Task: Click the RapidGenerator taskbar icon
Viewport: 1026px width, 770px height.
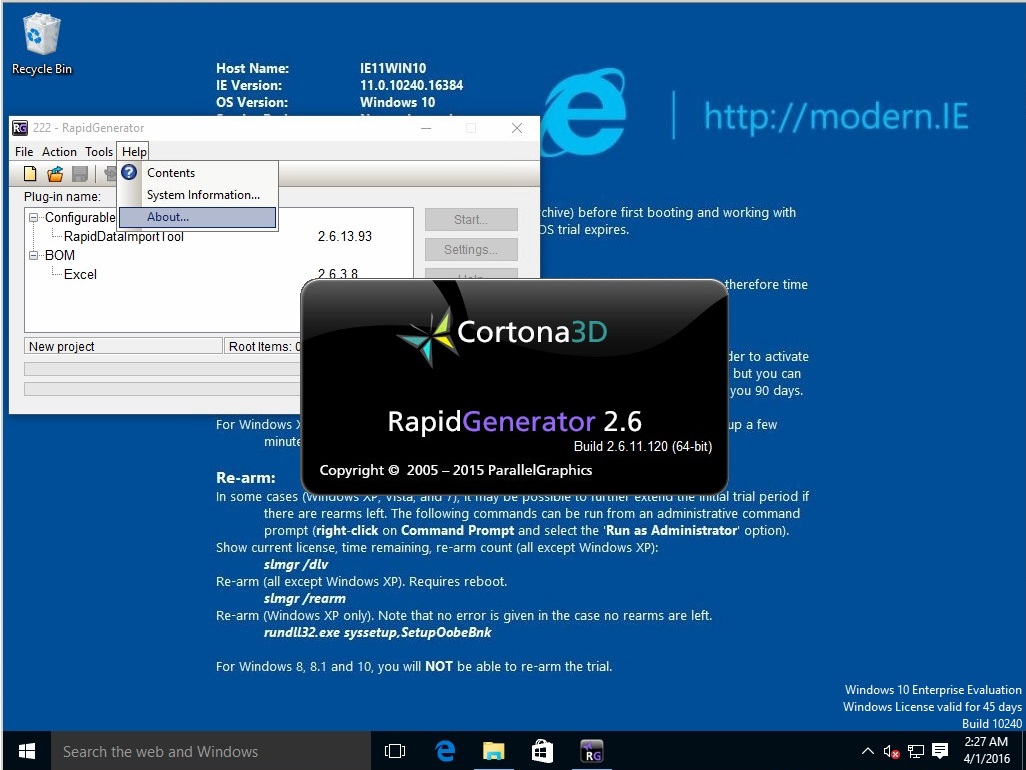Action: (x=592, y=751)
